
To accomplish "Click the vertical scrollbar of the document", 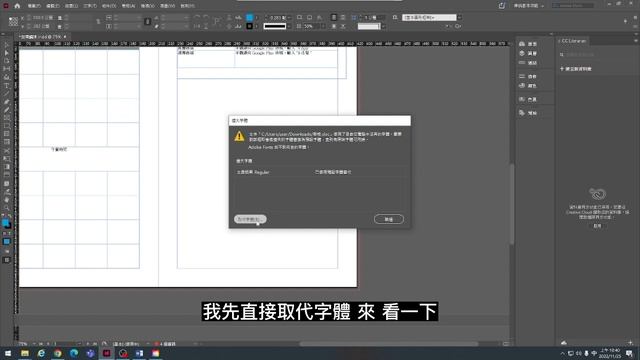I will 512,204.
